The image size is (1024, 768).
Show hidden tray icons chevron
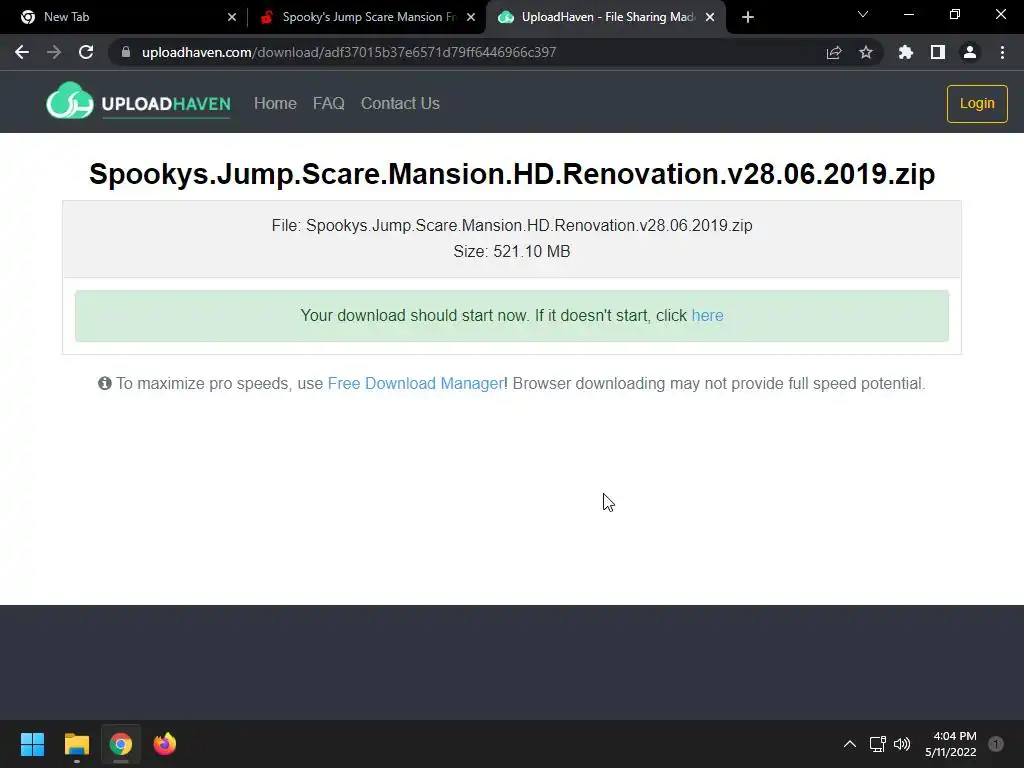850,744
